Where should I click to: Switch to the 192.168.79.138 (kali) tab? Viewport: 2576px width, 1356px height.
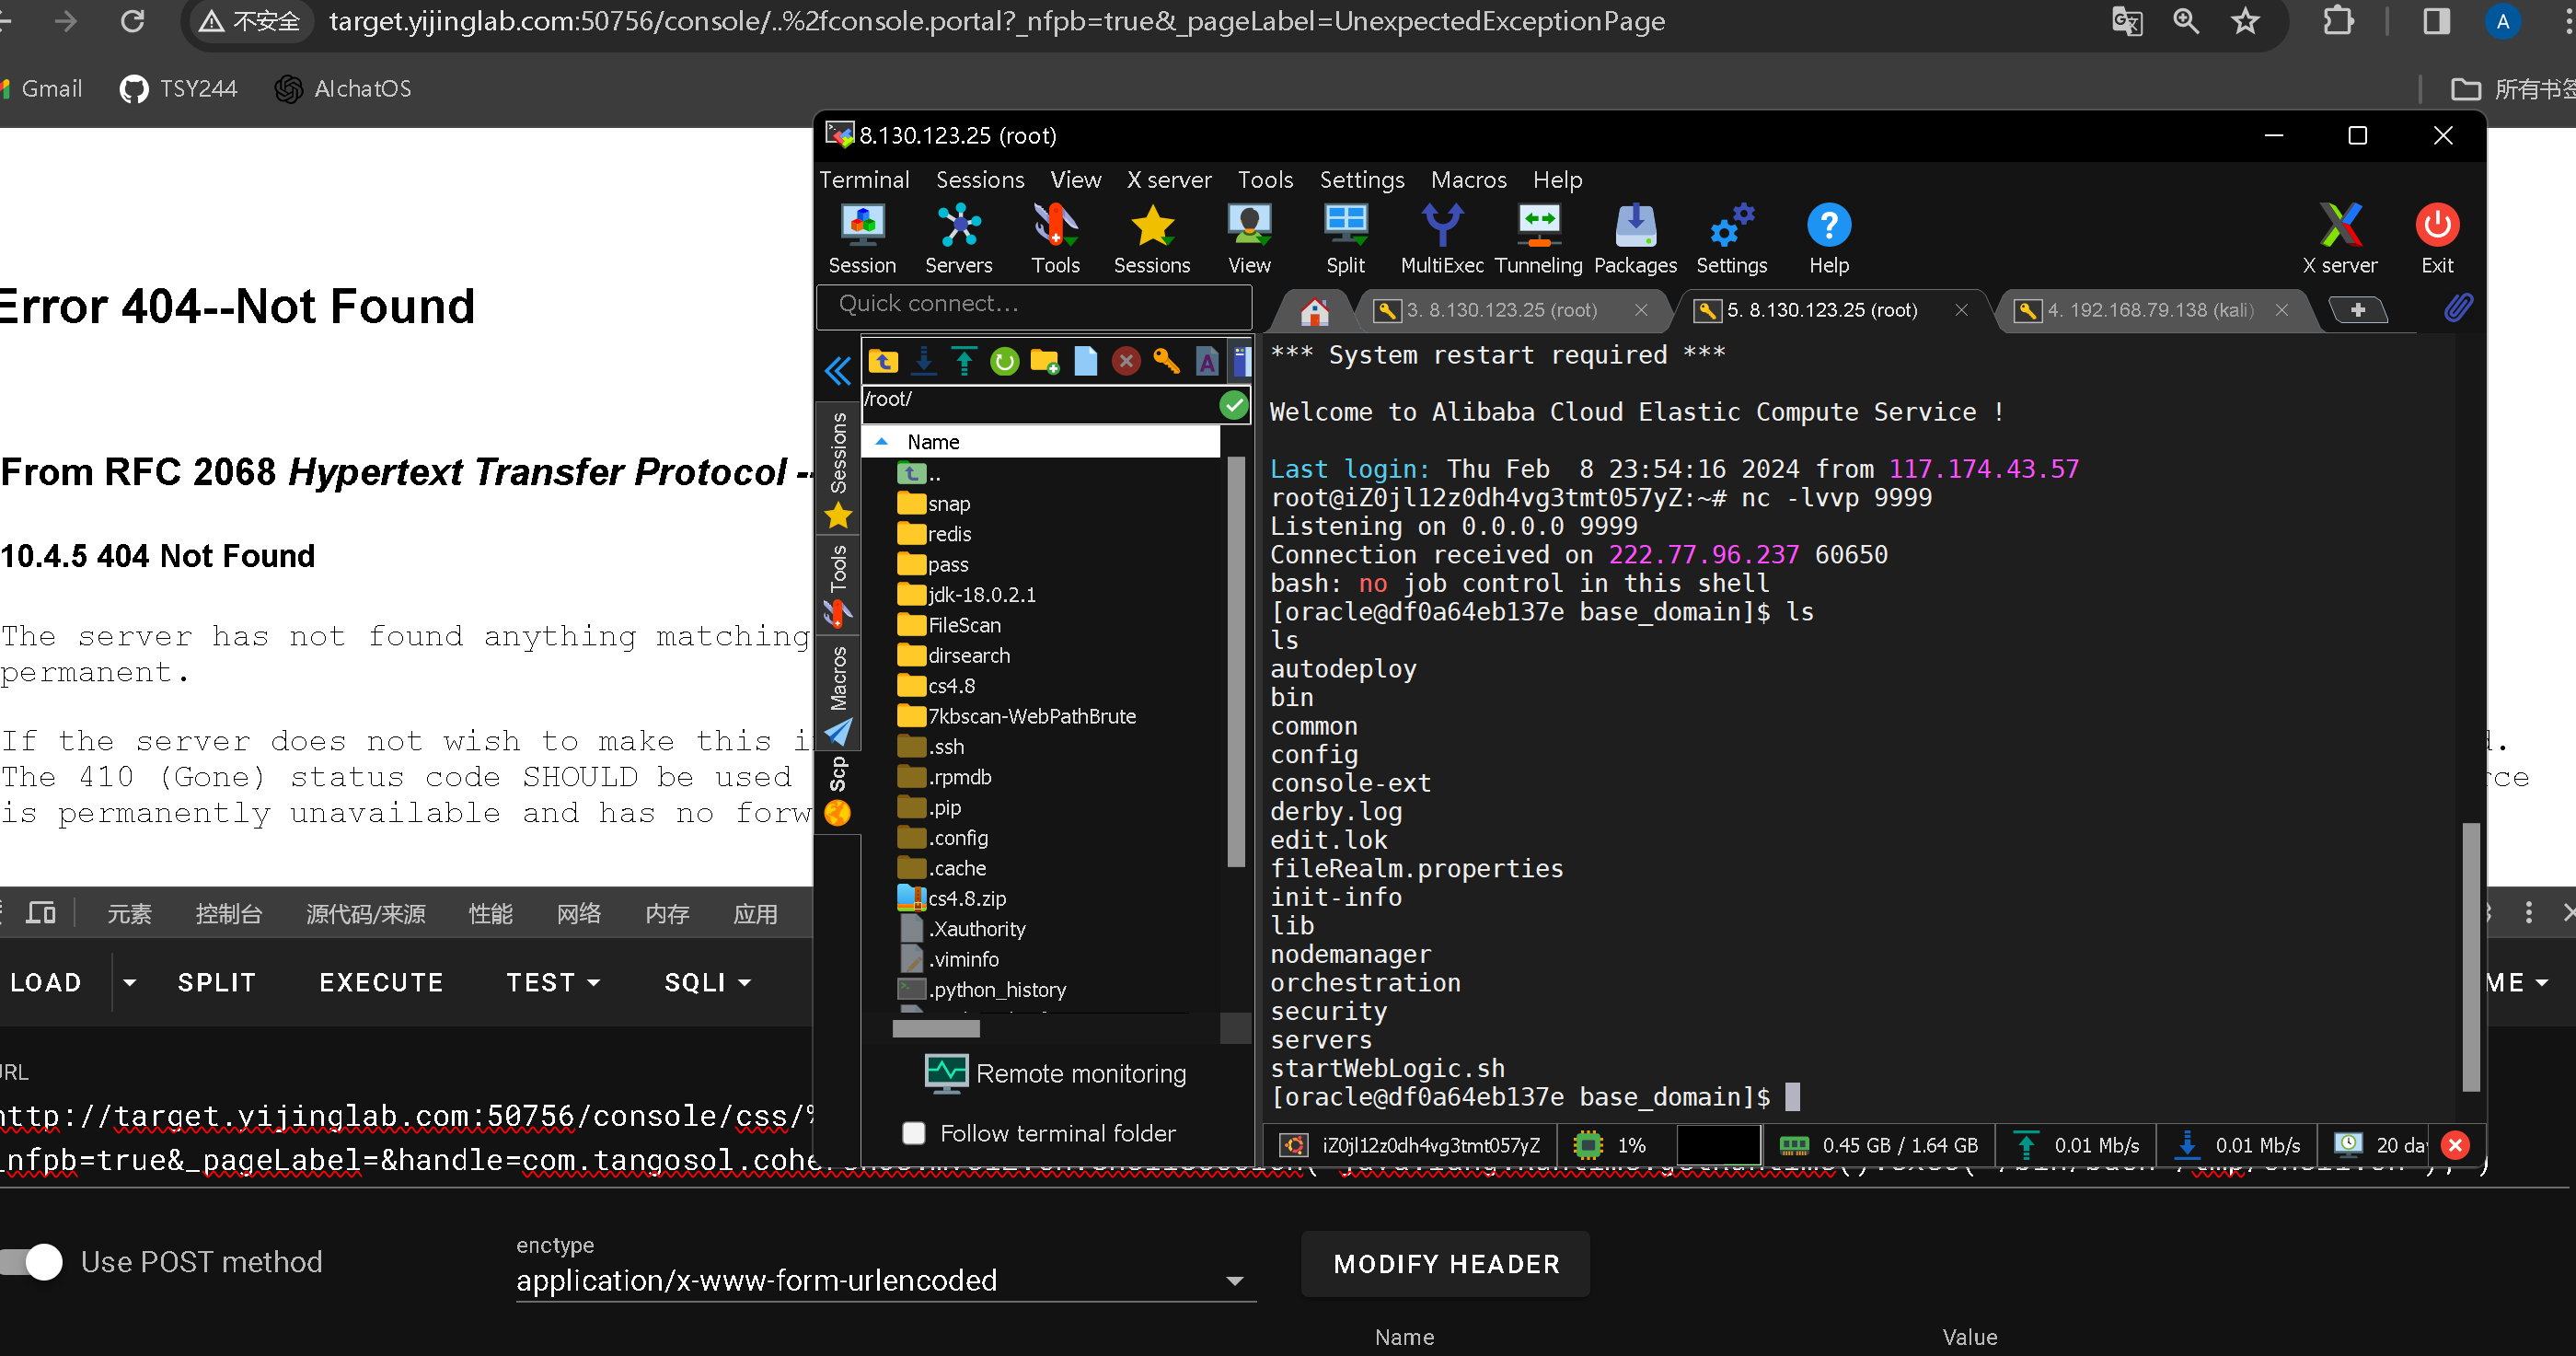(x=2149, y=310)
